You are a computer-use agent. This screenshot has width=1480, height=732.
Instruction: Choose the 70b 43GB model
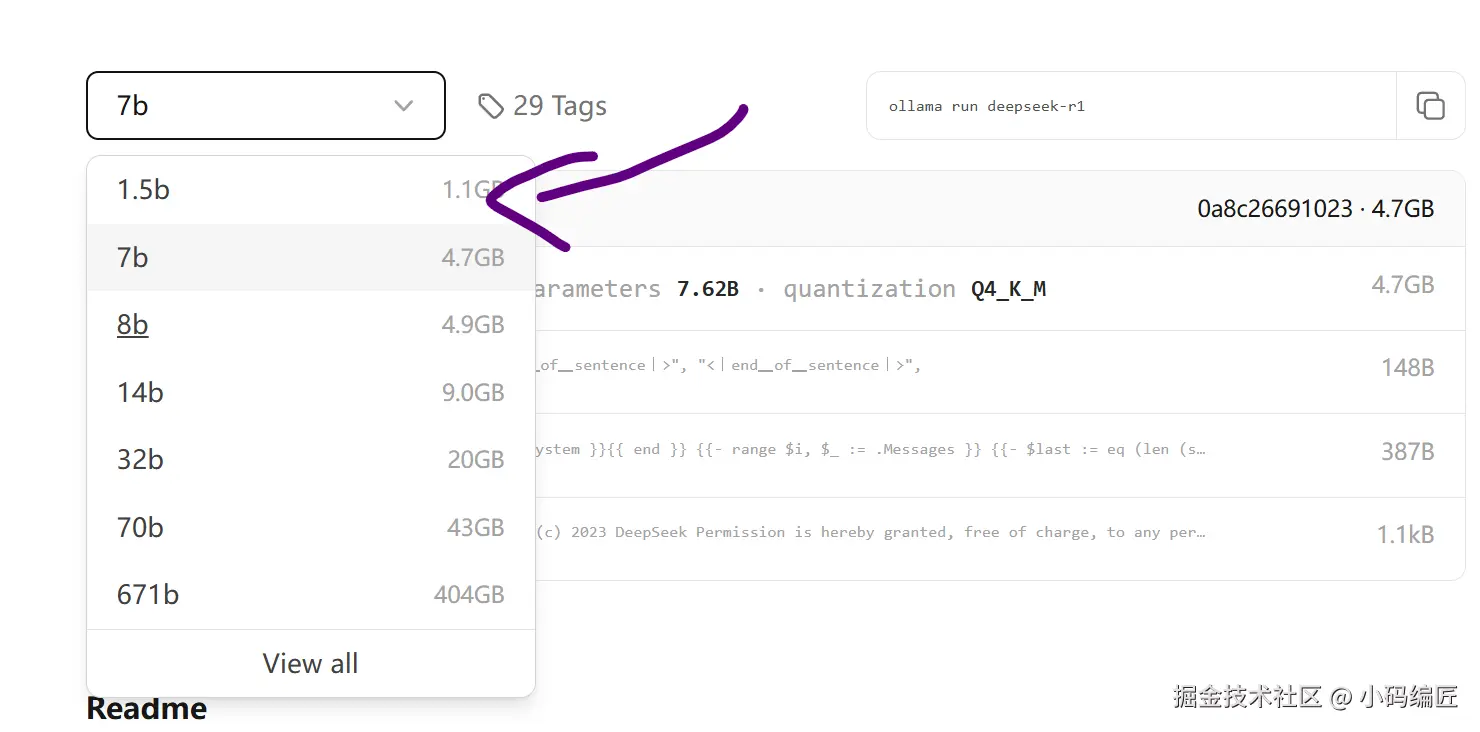pyautogui.click(x=310, y=527)
